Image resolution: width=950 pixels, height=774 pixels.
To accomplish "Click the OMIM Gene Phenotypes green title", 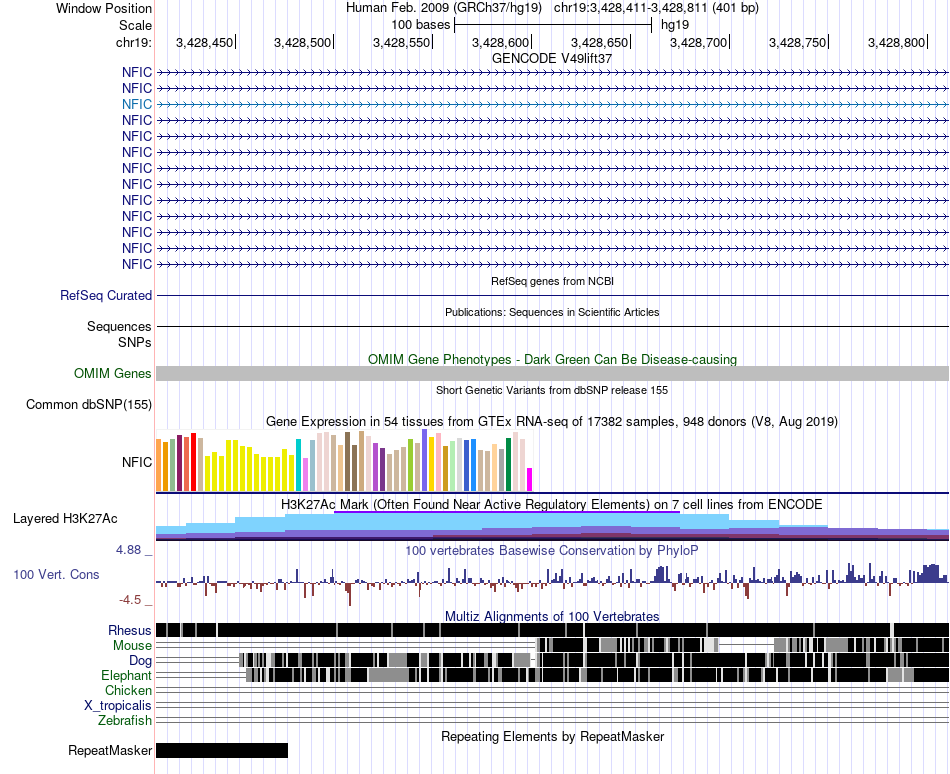I will [x=552, y=359].
